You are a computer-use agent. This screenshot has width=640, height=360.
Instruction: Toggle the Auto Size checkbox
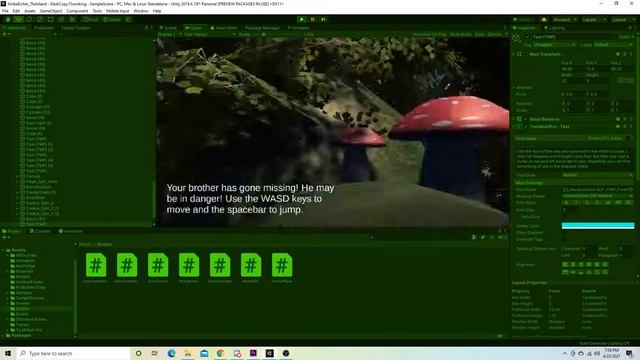click(x=564, y=217)
